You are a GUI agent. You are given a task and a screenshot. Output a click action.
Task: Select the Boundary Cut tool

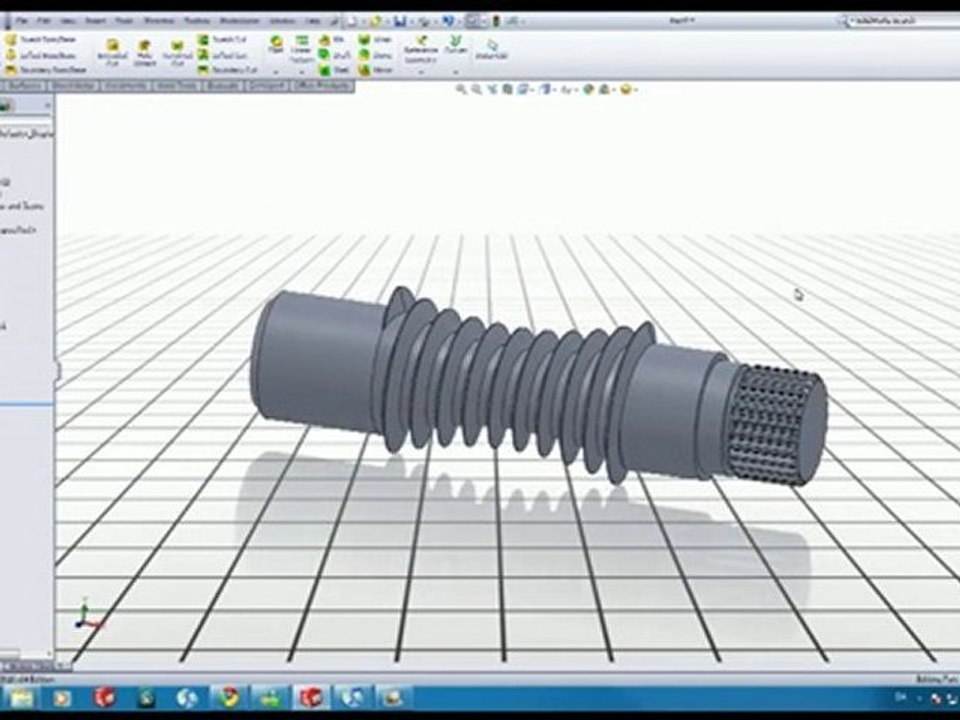(x=227, y=70)
